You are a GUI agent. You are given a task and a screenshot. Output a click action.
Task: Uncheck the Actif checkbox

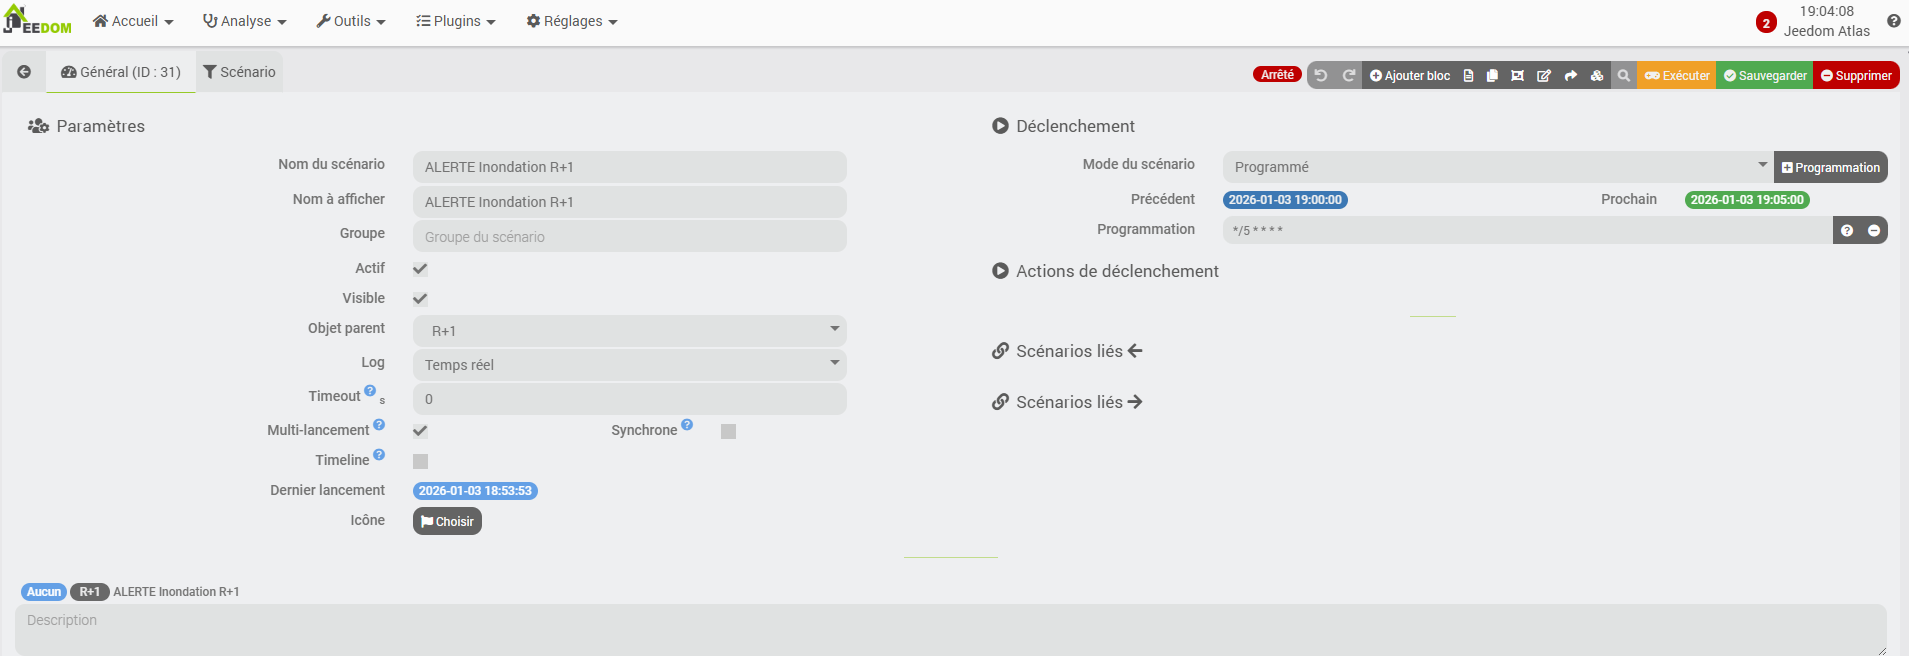[420, 269]
